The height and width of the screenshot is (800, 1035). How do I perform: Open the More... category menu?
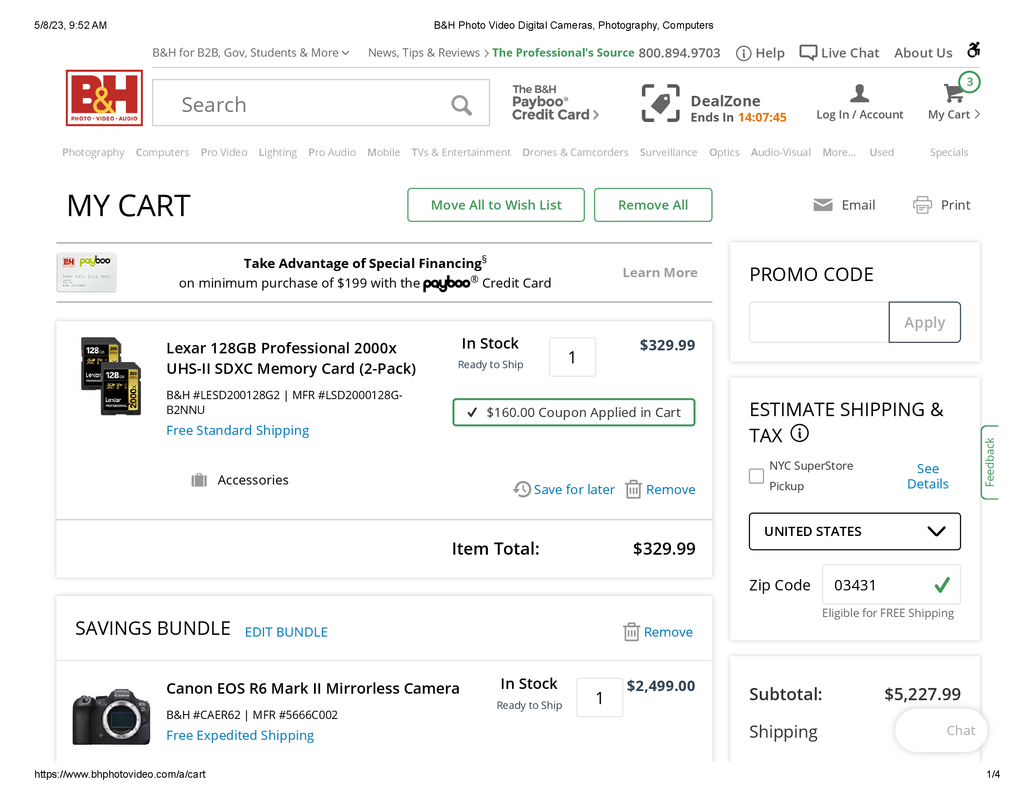(x=839, y=152)
